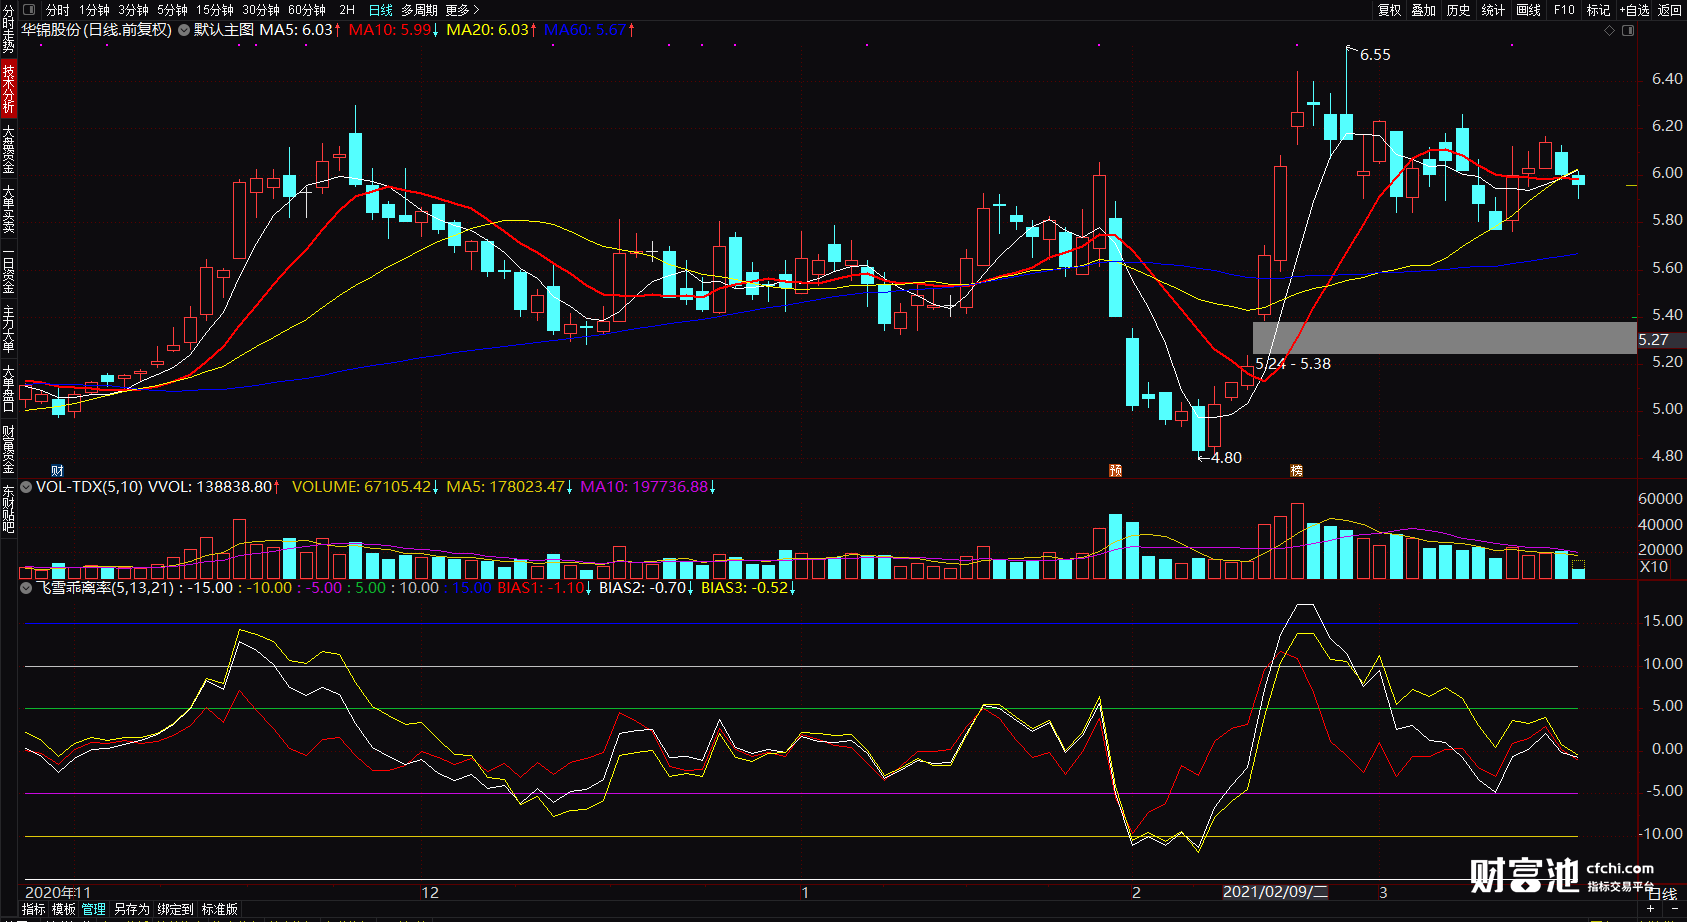The height and width of the screenshot is (922, 1687).
Task: Click the 管理 tab at bottom
Action: (94, 909)
